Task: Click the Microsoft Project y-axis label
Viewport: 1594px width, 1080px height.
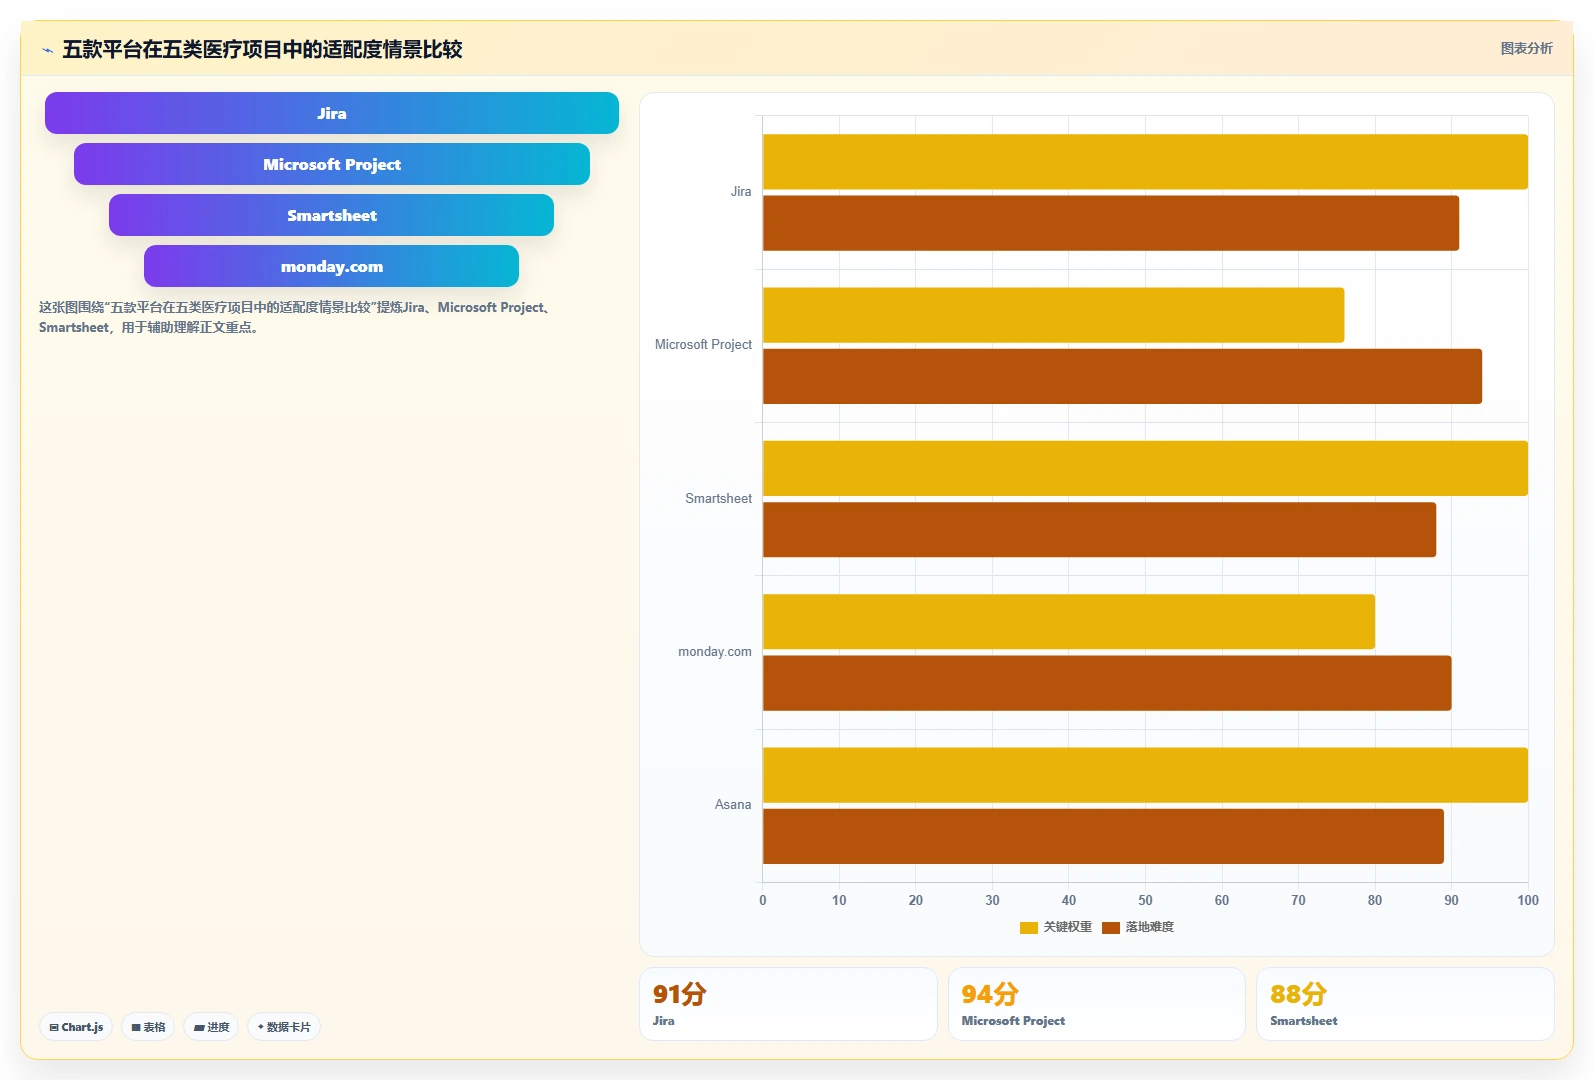Action: coord(703,345)
